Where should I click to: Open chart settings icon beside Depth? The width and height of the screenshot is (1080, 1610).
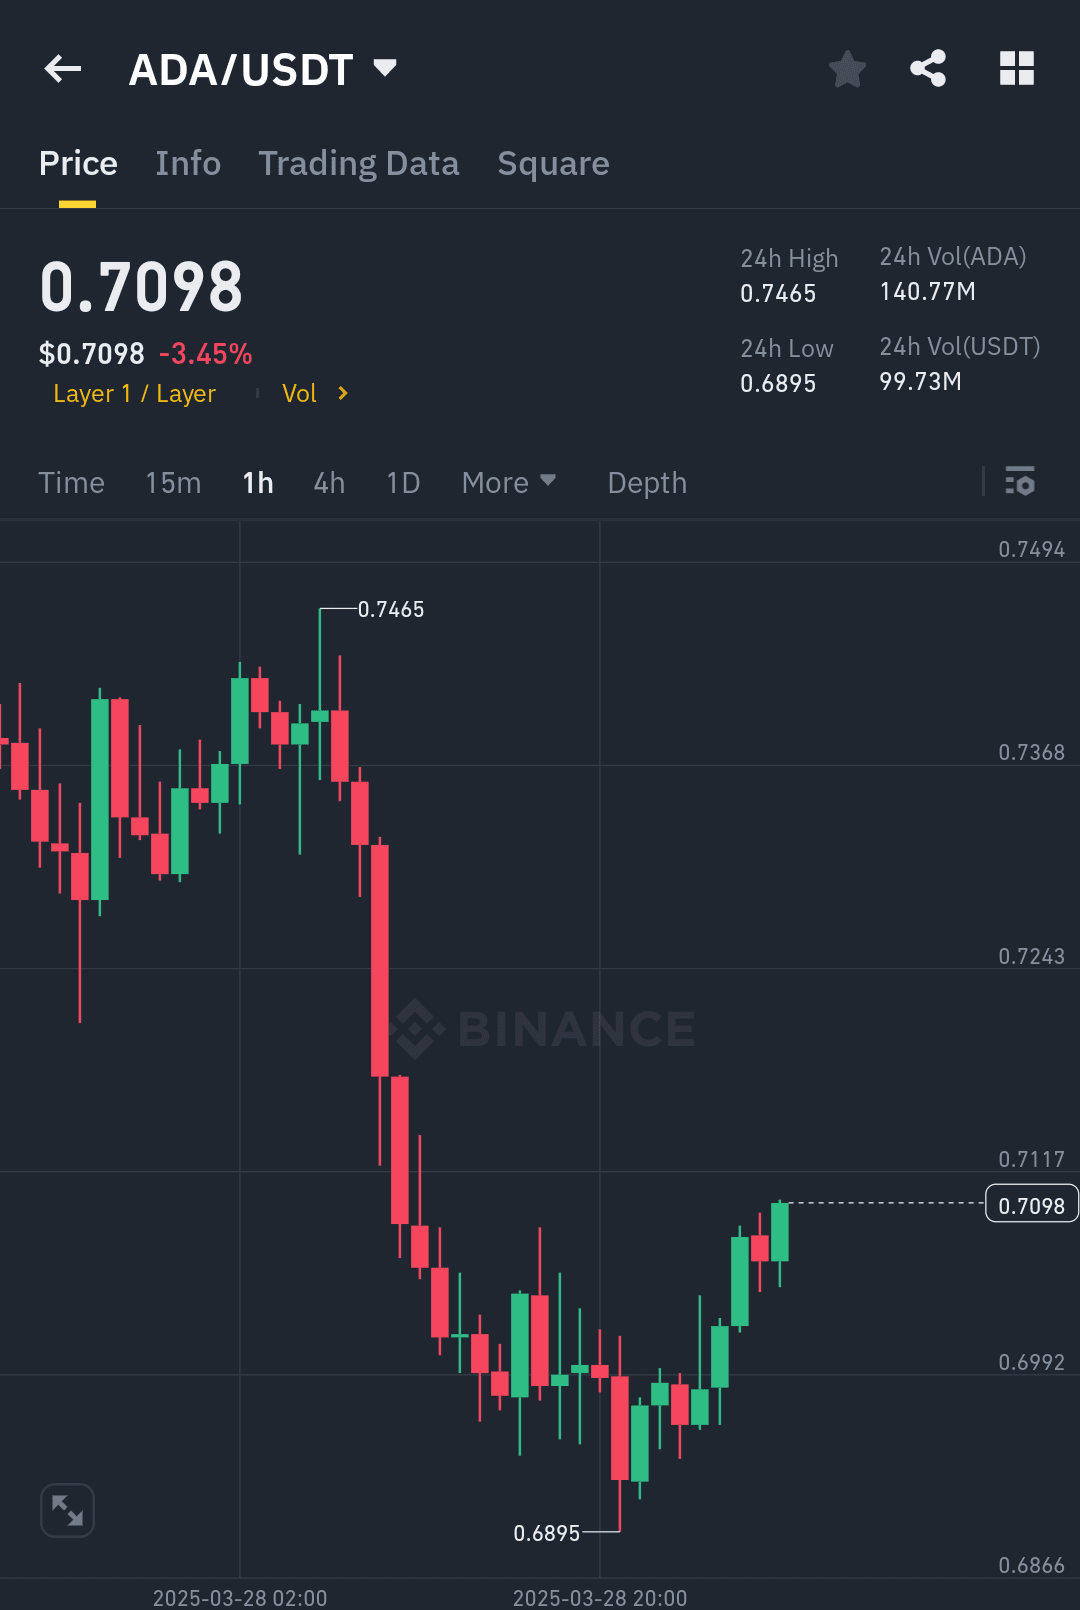click(1021, 482)
